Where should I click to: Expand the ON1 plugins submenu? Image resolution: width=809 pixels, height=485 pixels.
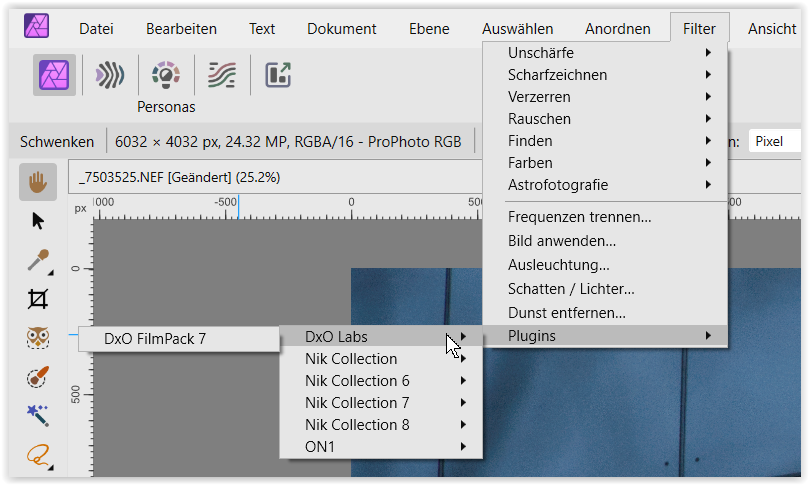click(381, 446)
